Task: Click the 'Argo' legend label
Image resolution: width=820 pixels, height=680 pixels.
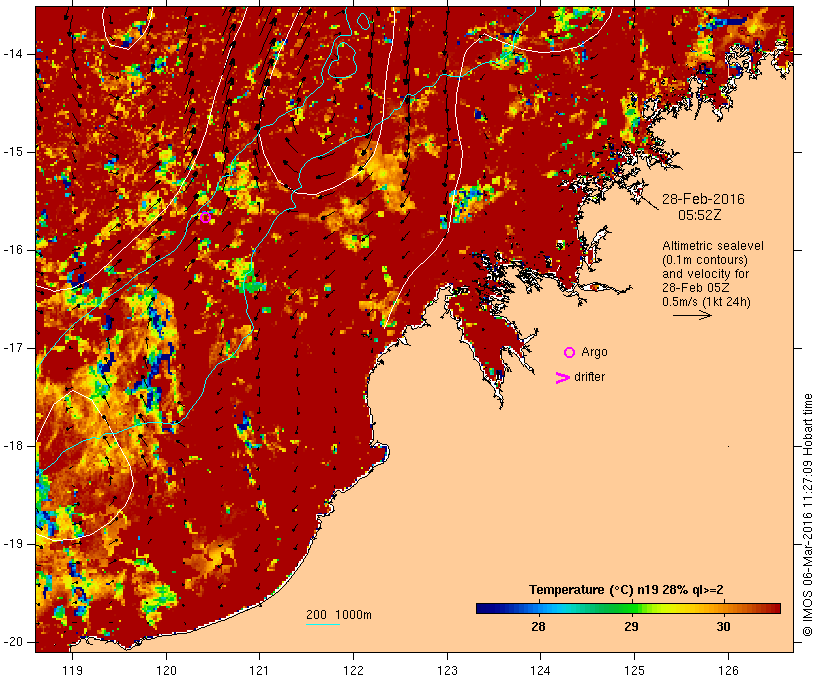Action: pos(595,352)
